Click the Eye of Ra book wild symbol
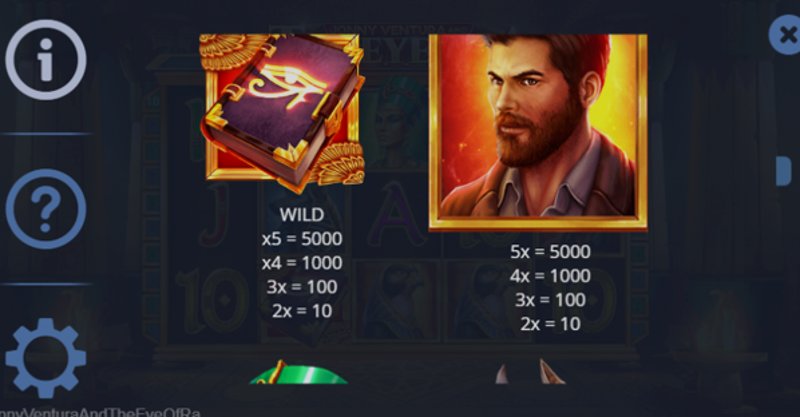 (282, 113)
